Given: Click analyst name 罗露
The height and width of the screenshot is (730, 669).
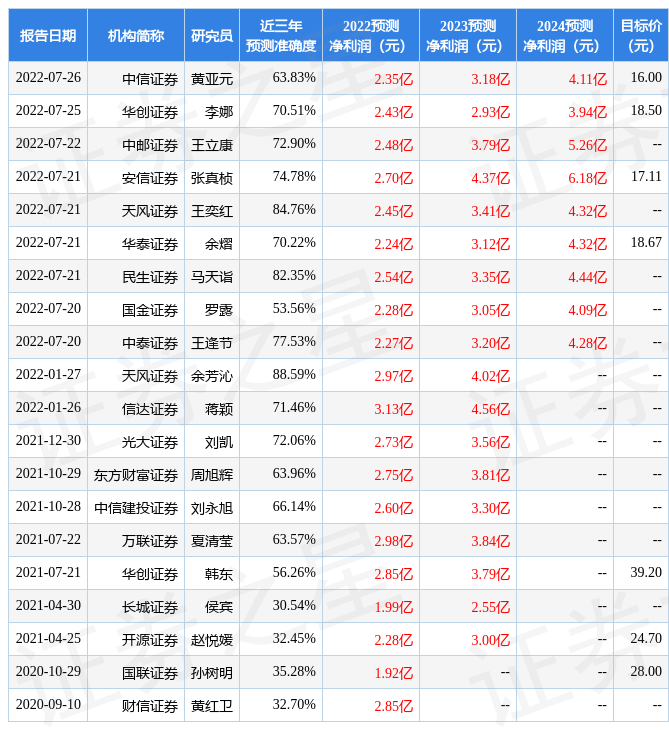Looking at the screenshot, I should tap(219, 310).
